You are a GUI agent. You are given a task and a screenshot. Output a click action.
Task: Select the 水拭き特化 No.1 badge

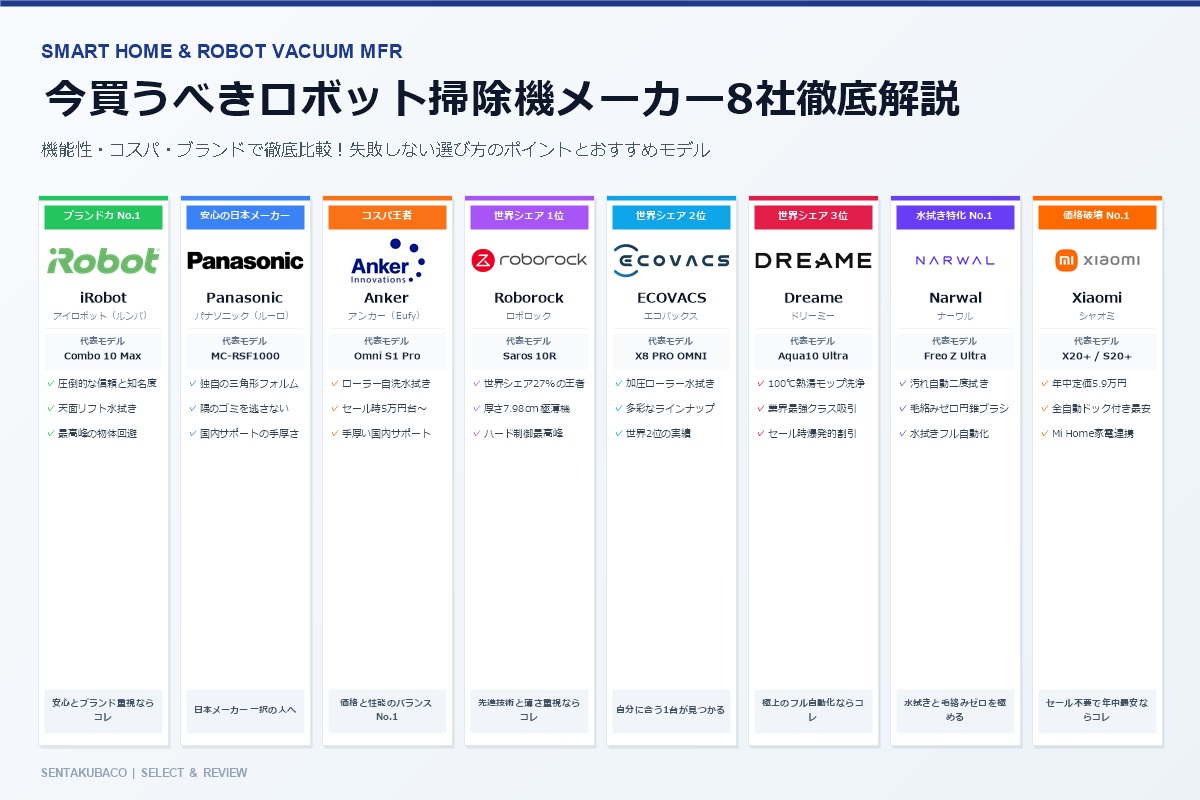955,216
